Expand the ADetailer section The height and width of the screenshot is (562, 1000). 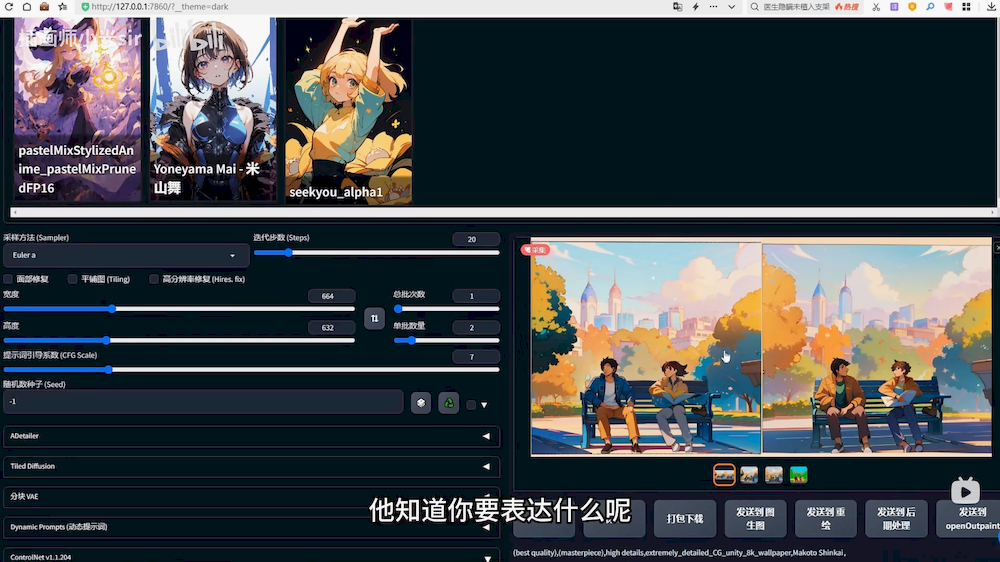point(252,436)
